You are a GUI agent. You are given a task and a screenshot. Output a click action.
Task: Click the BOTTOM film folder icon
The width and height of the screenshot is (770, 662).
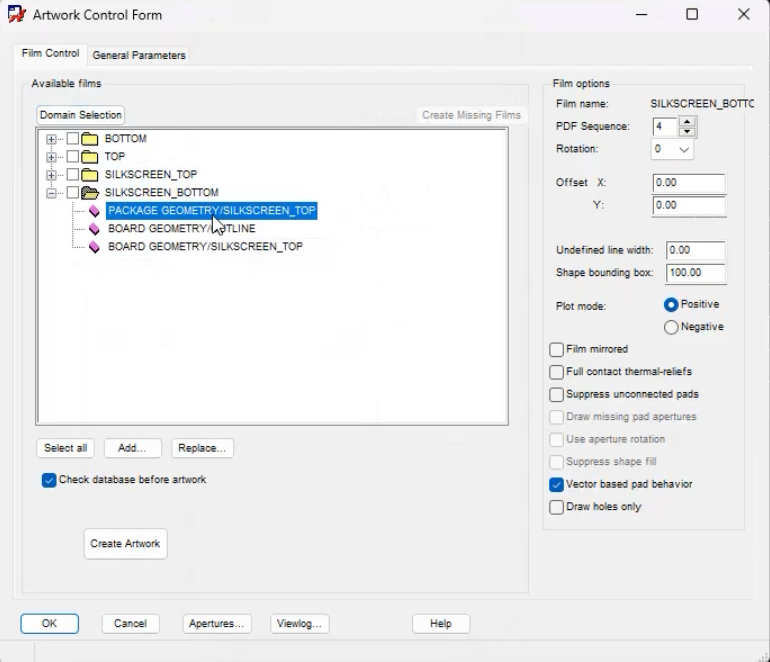89,139
